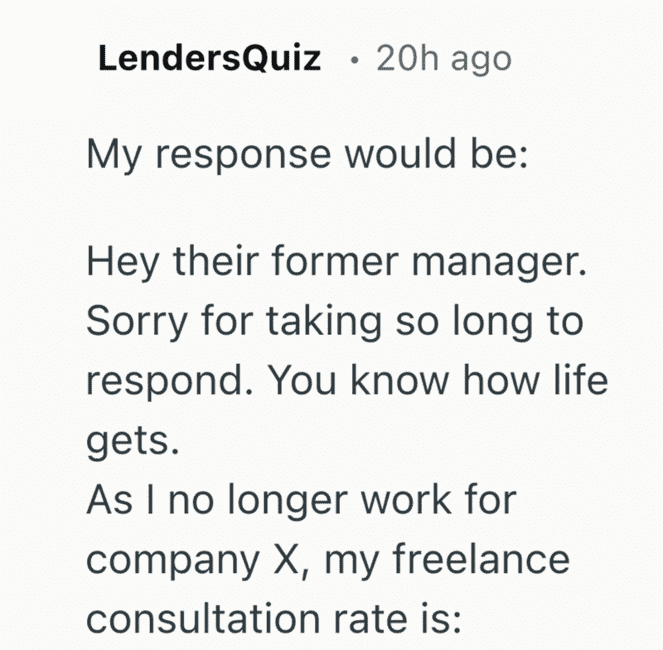The height and width of the screenshot is (650, 663).
Task: Click the "20h ago" comment timestamp
Action: (x=443, y=59)
